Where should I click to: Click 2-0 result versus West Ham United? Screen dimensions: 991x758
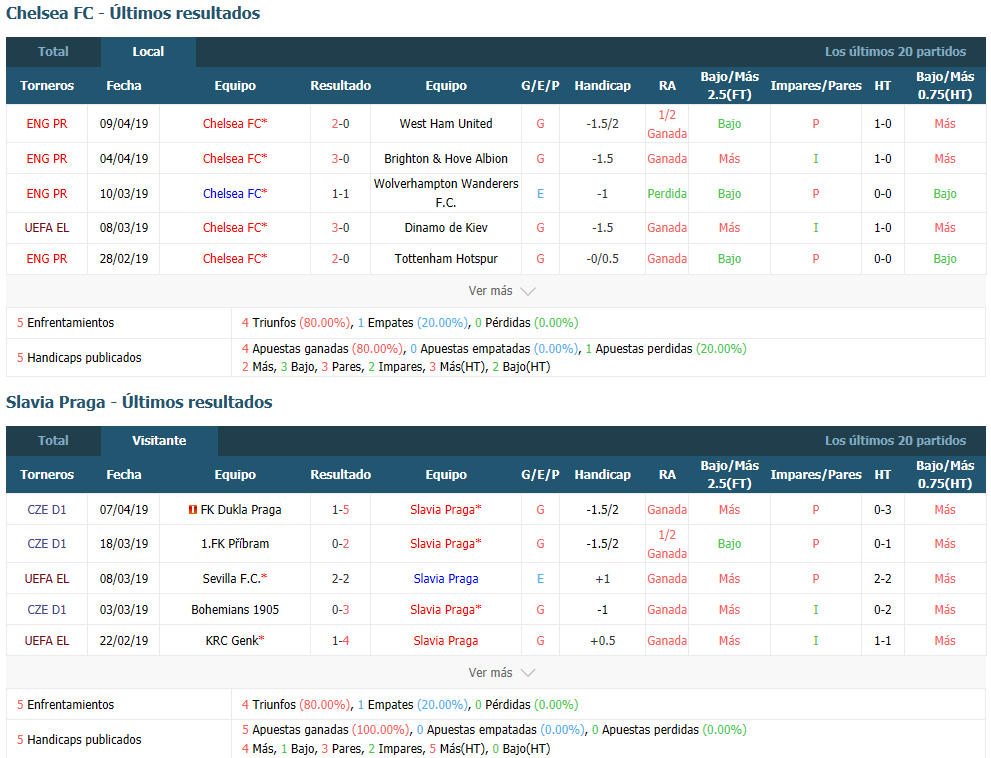340,124
